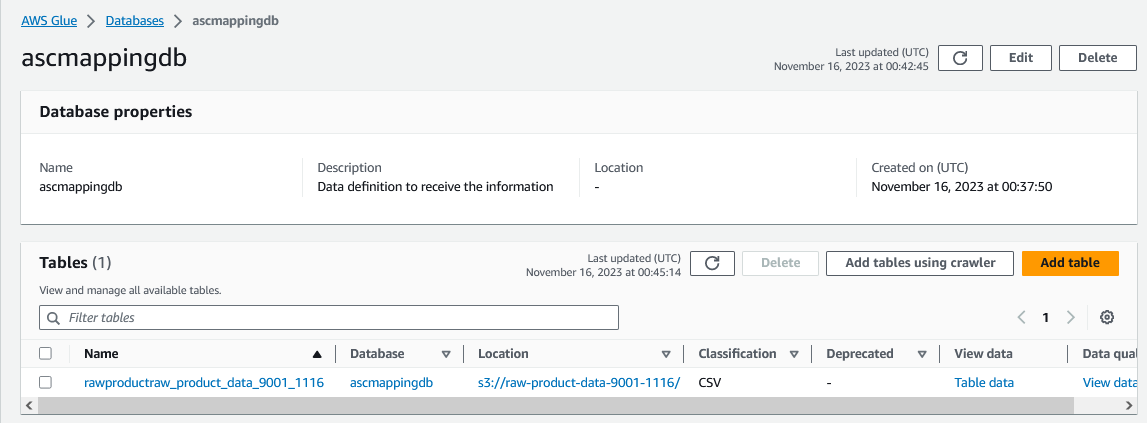
Task: Click the orange Add table button
Action: point(1070,263)
